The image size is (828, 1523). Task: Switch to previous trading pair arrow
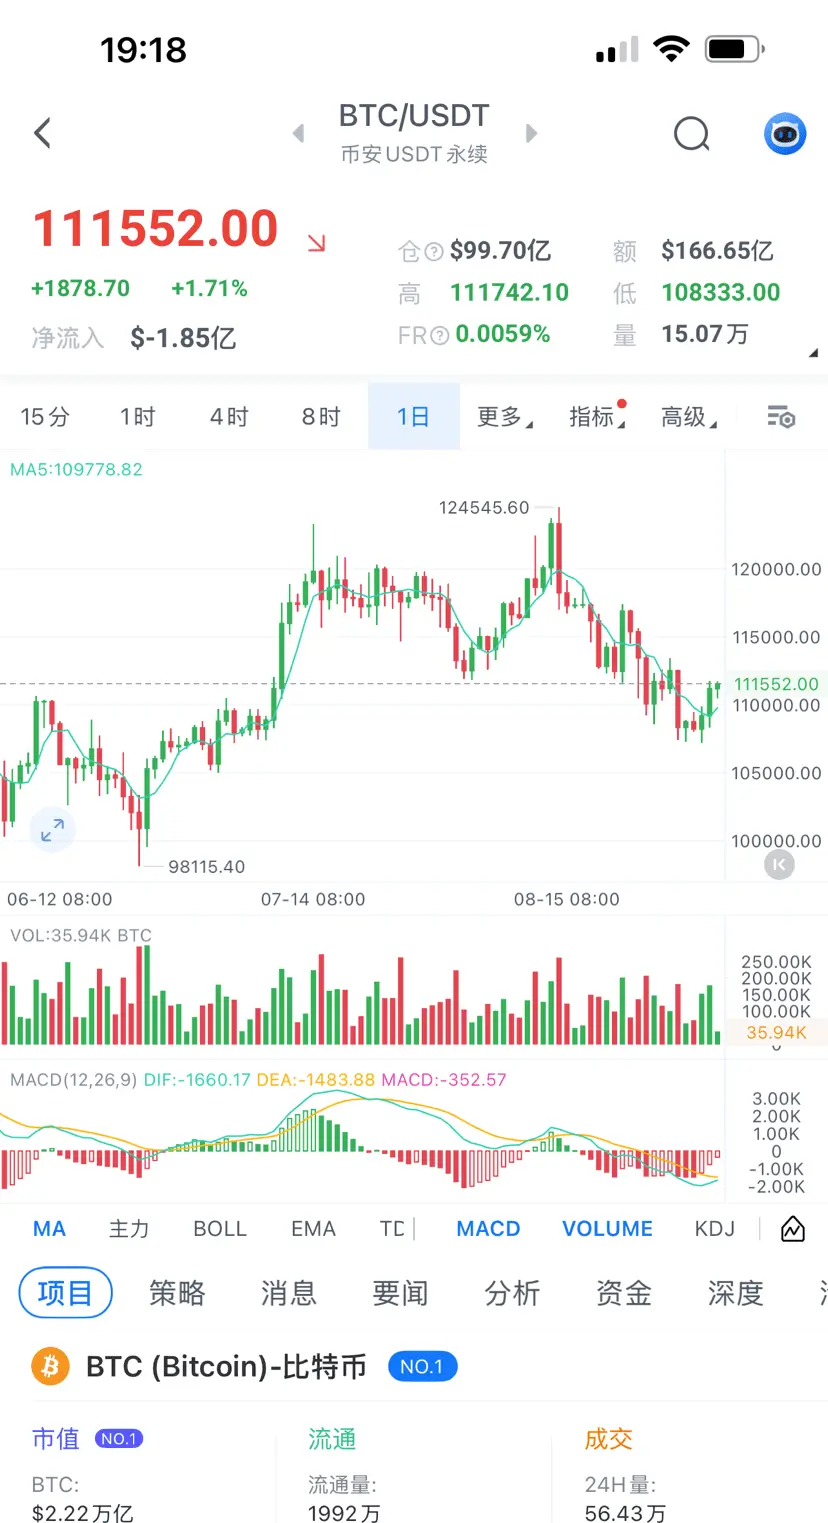click(298, 133)
